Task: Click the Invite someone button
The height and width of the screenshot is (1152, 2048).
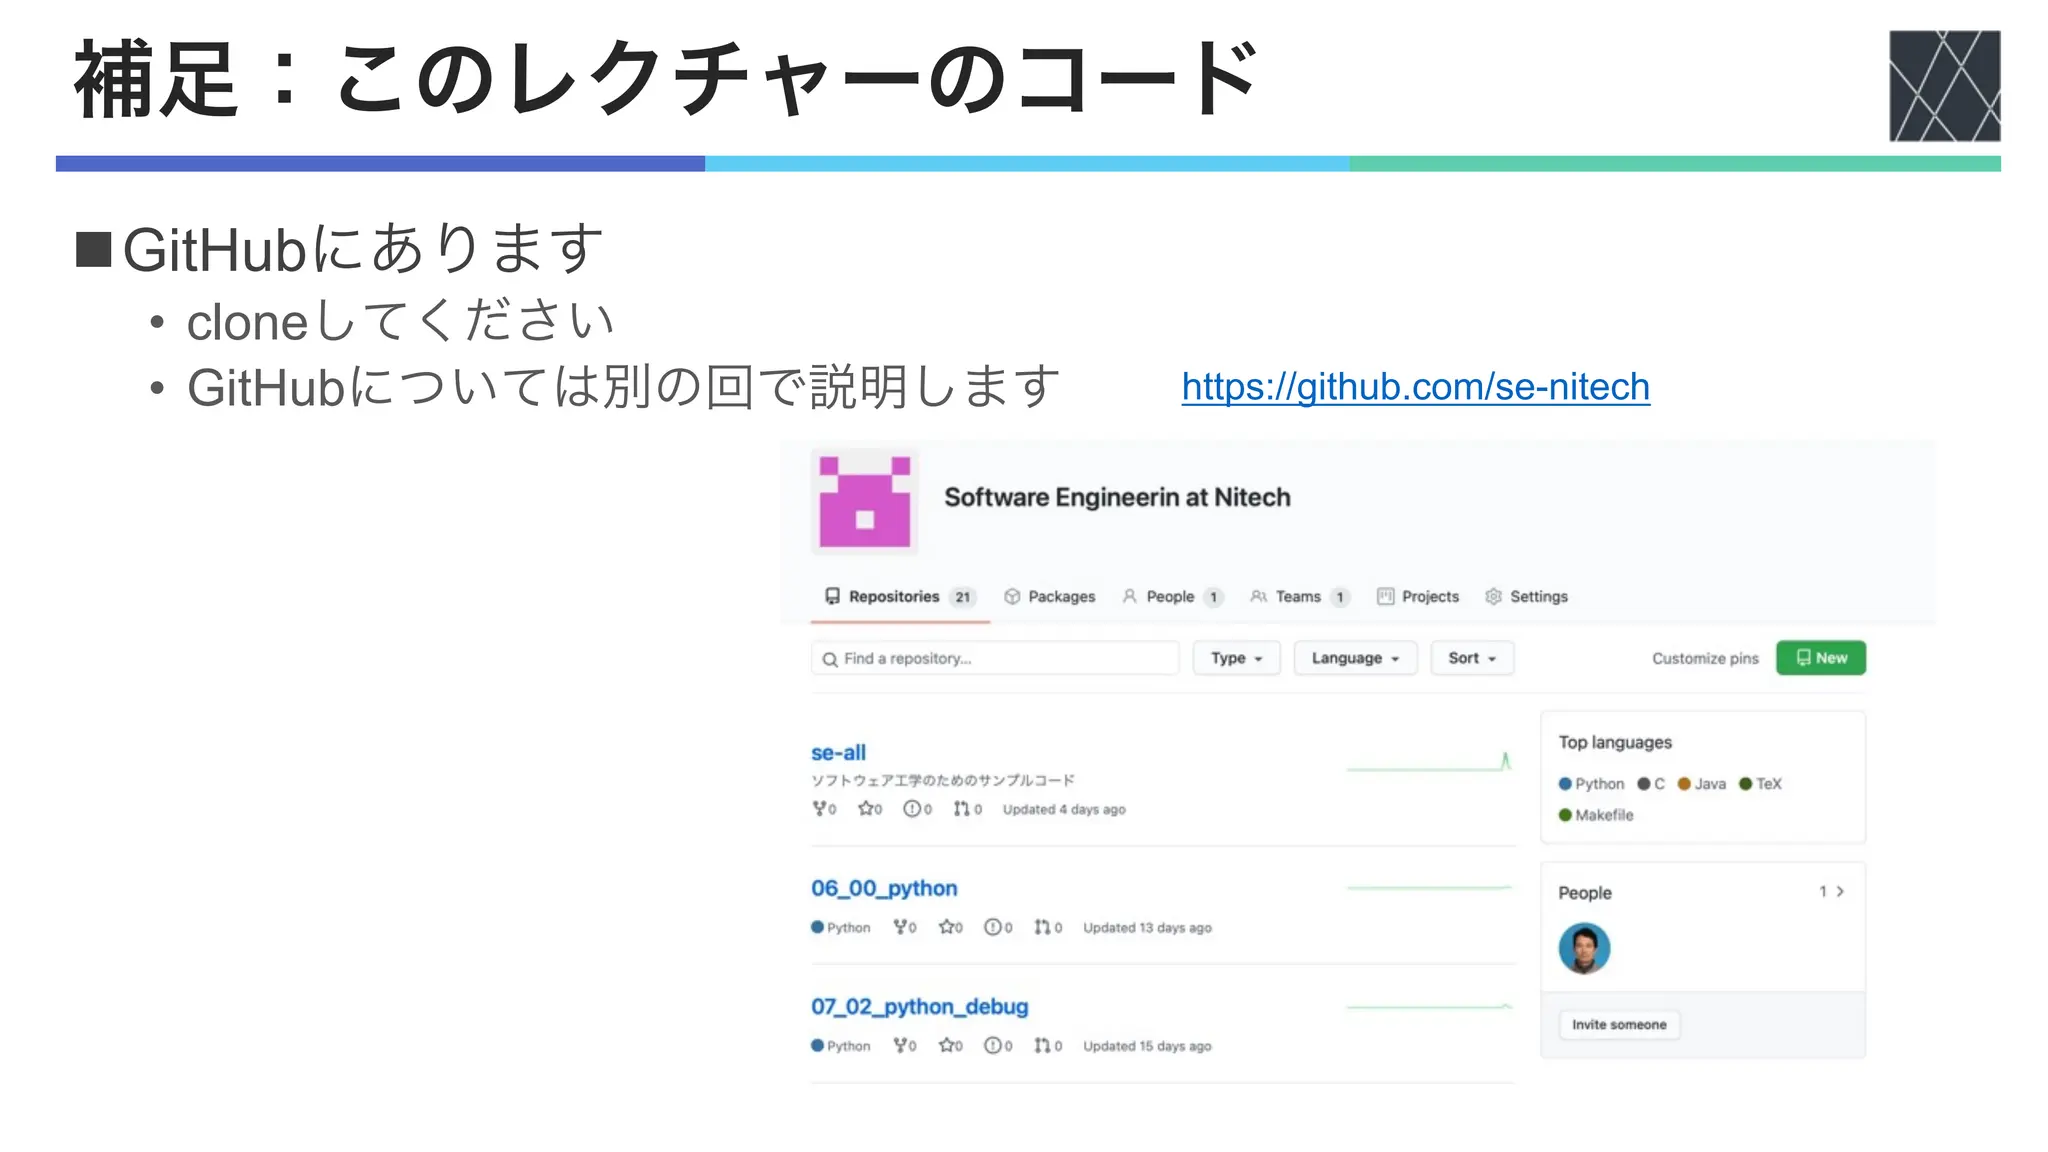Action: point(1619,1025)
